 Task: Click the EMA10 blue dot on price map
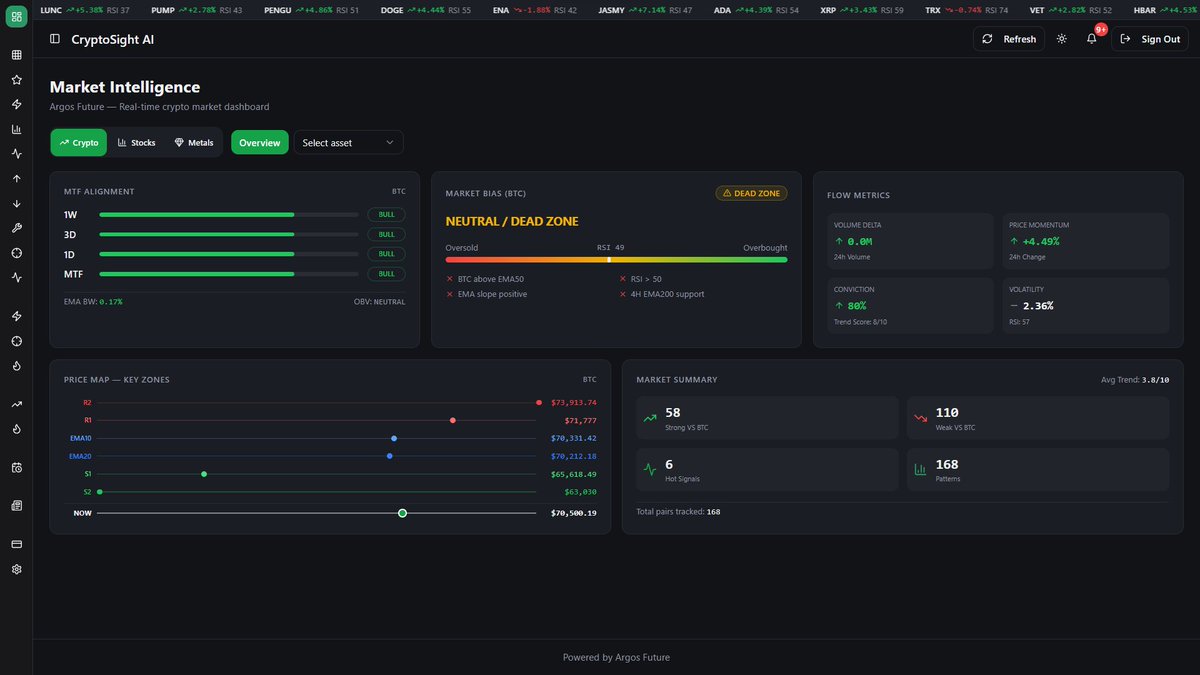394,438
